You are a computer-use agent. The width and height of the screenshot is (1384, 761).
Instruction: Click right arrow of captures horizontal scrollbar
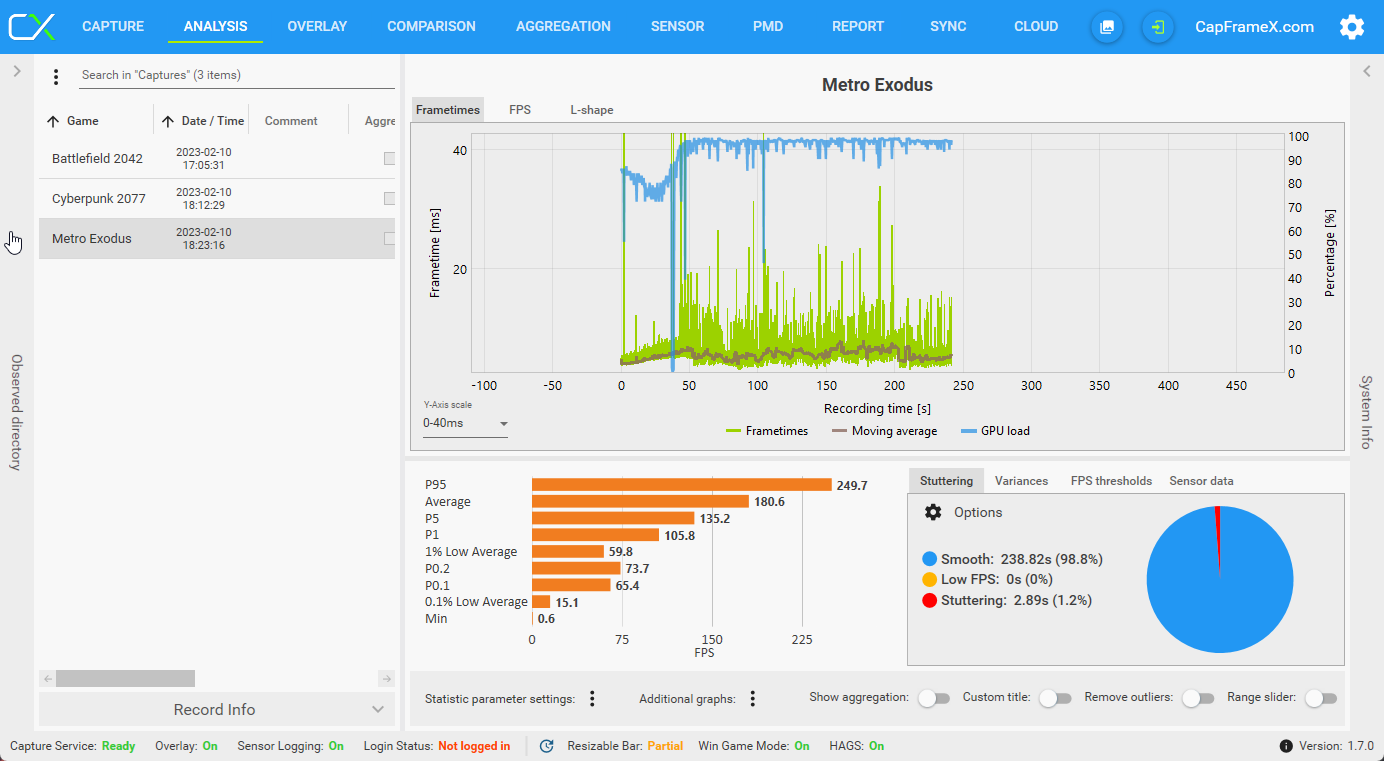click(x=387, y=679)
